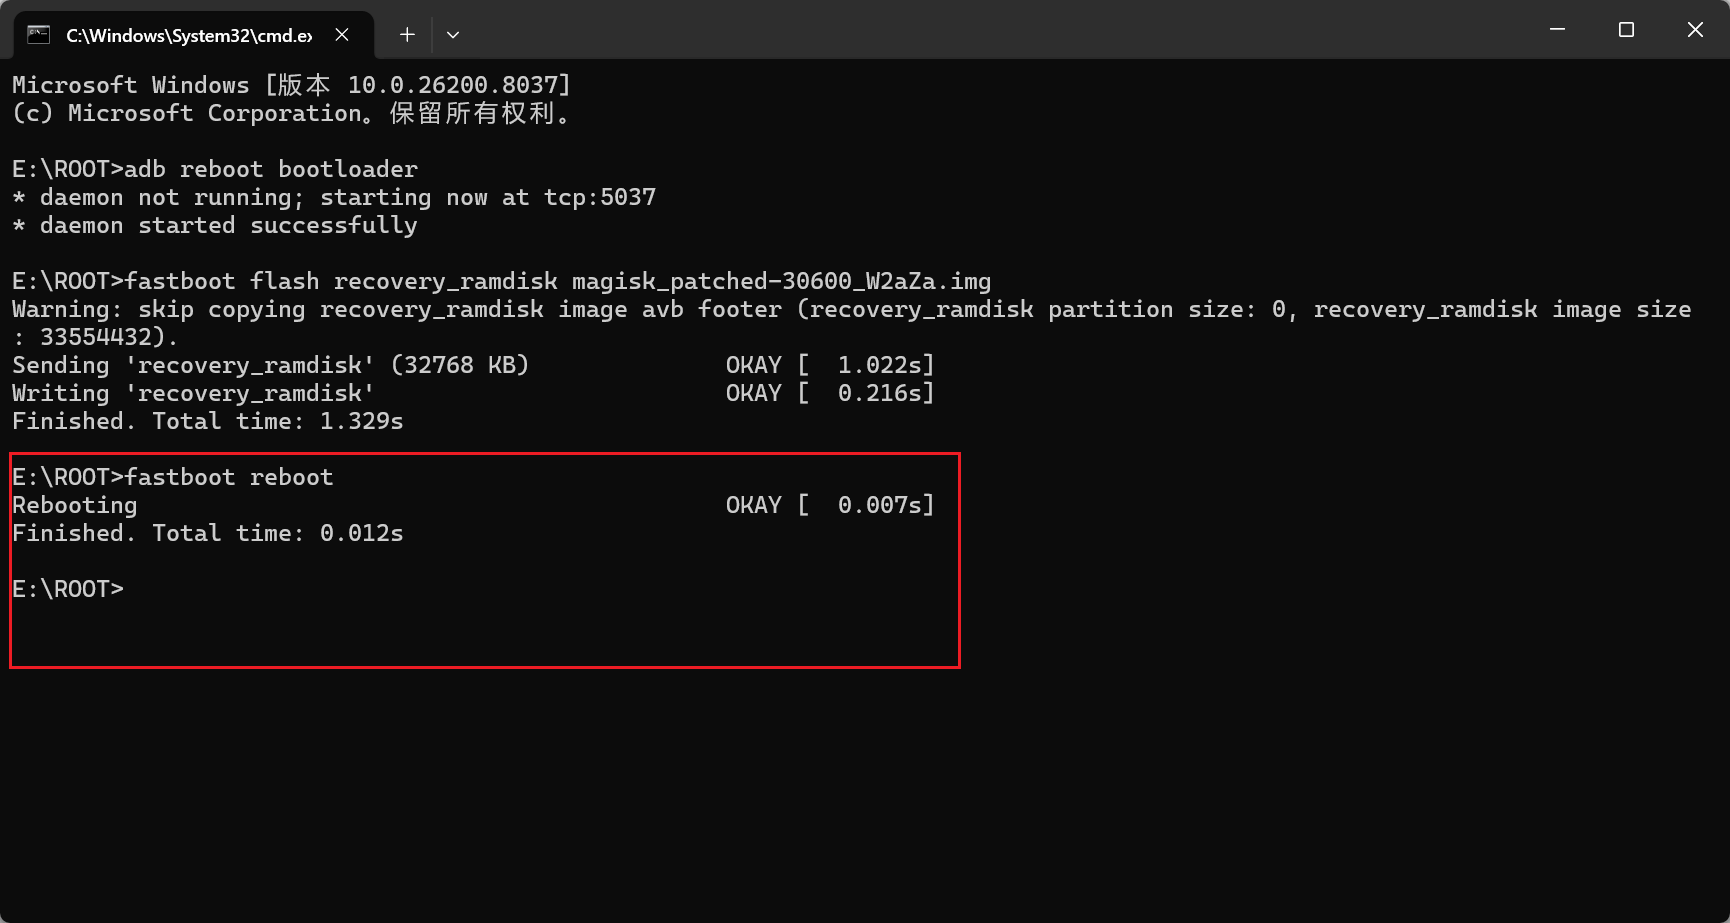Minimize the terminal window
1730x923 pixels.
tap(1557, 30)
